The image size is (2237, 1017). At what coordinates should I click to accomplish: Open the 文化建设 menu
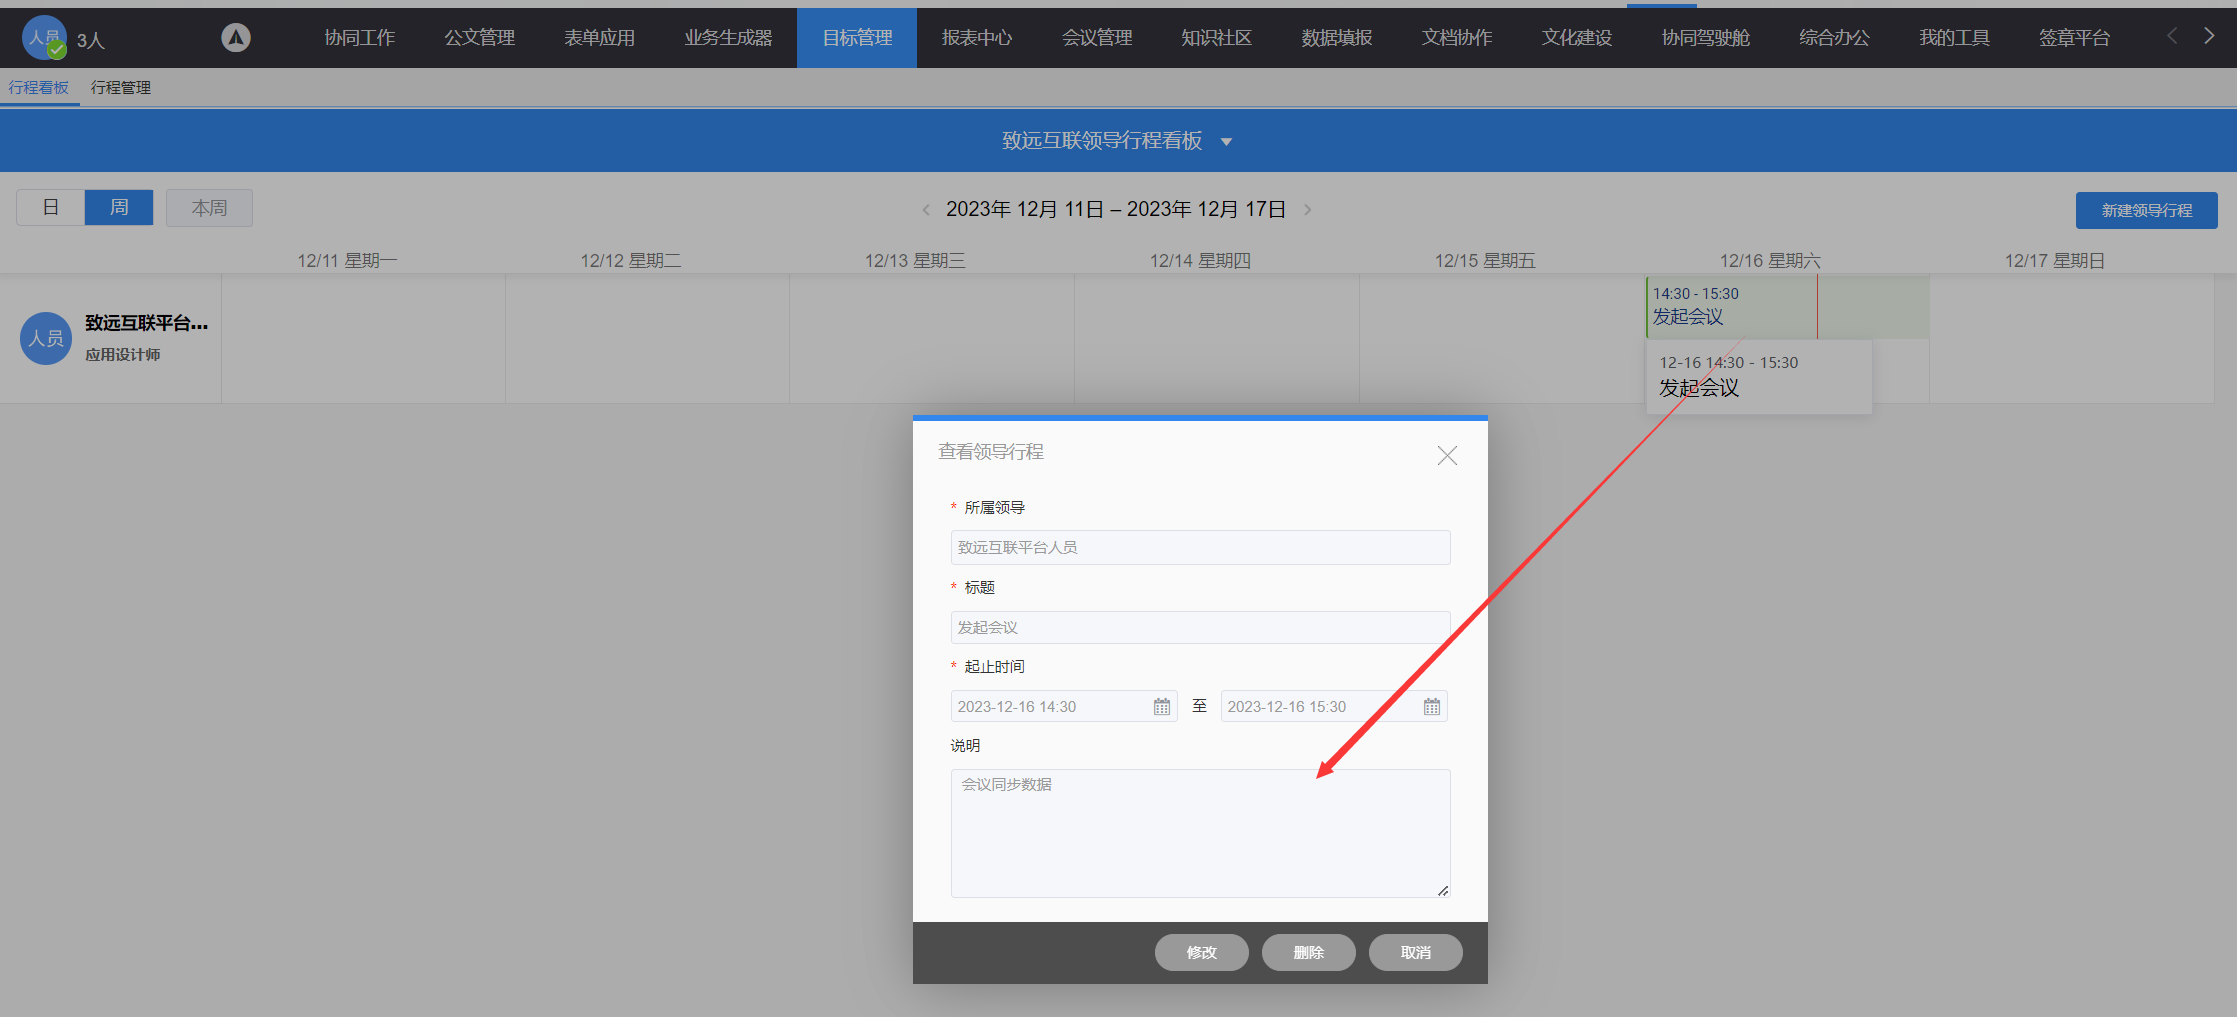tap(1577, 38)
